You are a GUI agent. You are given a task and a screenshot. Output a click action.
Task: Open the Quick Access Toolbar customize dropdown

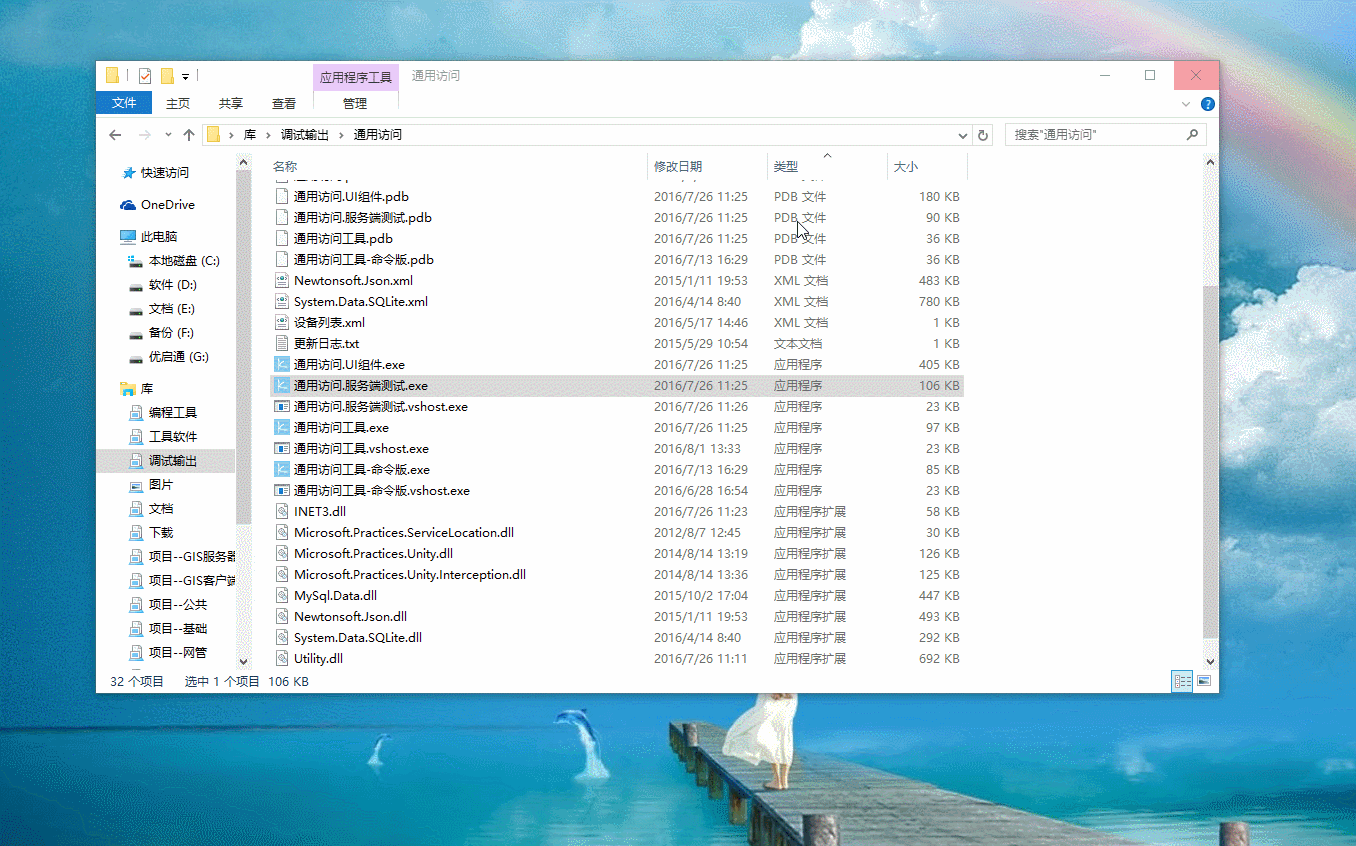click(185, 76)
